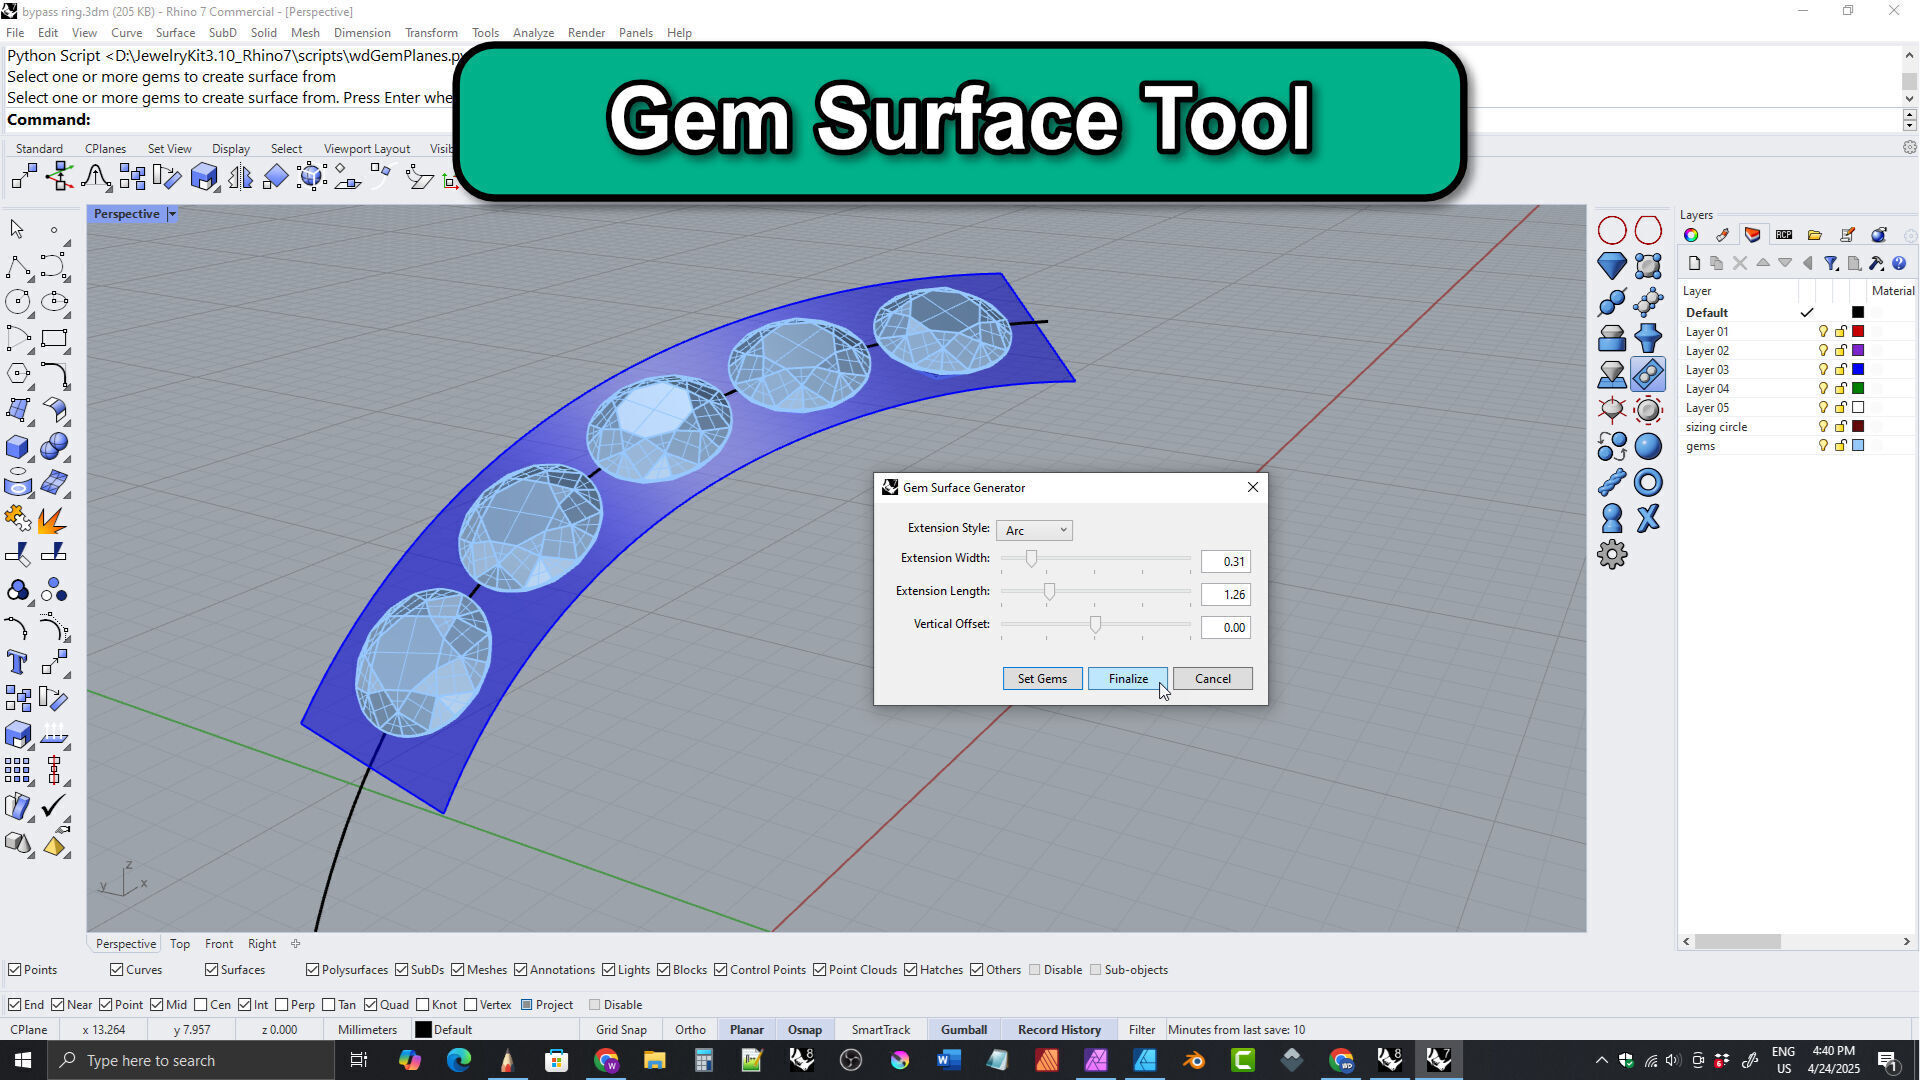Screen dimensions: 1920x1080
Task: Click the Vertical Offset value field
Action: coord(1225,628)
